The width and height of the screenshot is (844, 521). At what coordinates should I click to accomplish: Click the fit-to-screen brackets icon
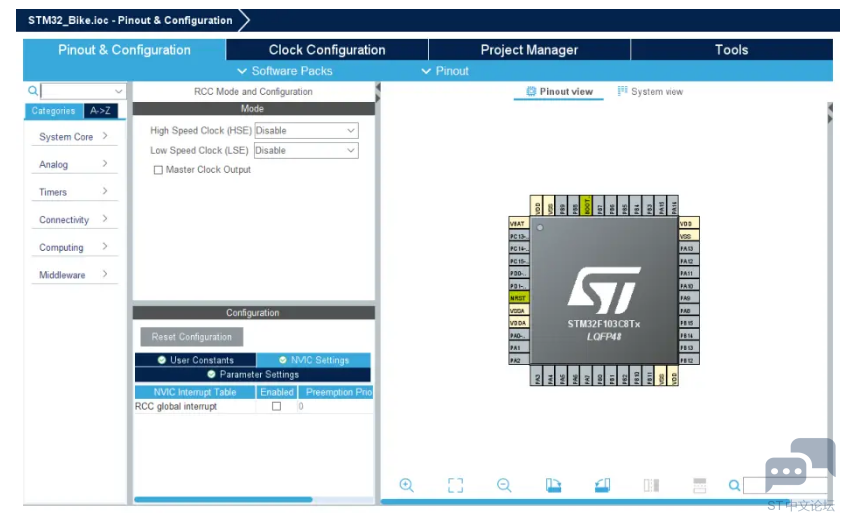(455, 485)
